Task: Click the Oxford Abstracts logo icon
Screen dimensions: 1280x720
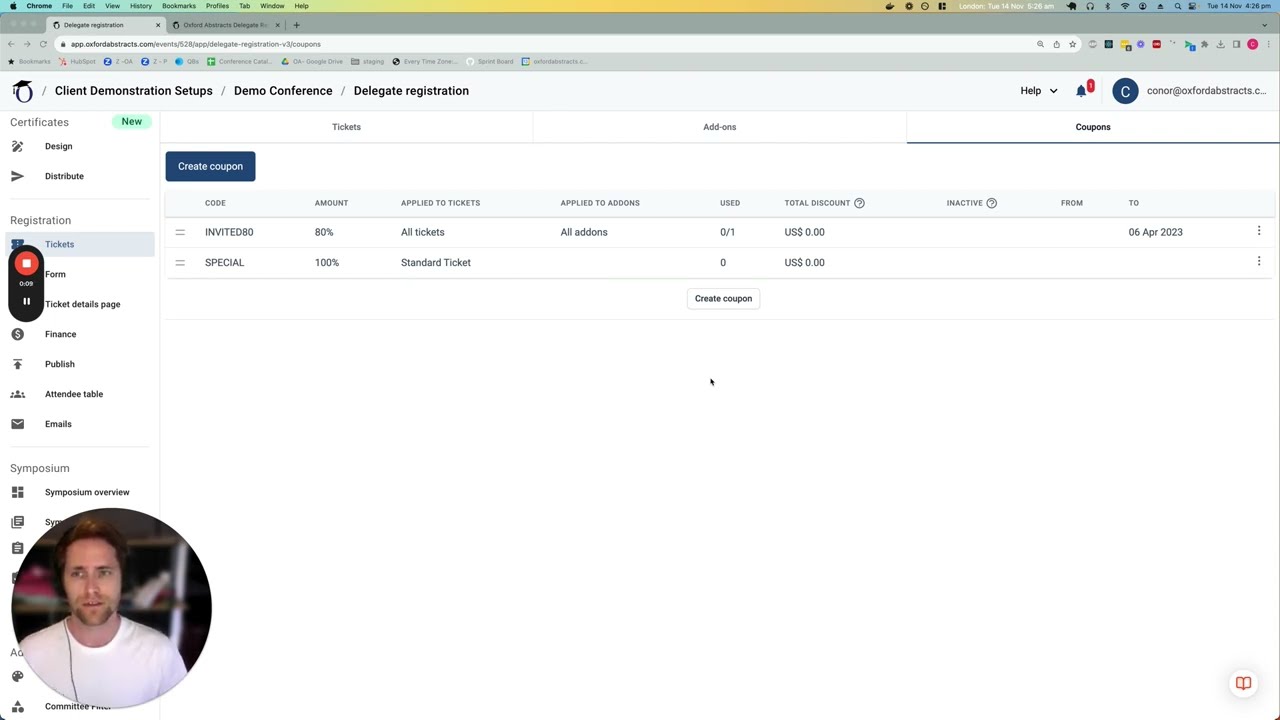Action: pyautogui.click(x=22, y=91)
